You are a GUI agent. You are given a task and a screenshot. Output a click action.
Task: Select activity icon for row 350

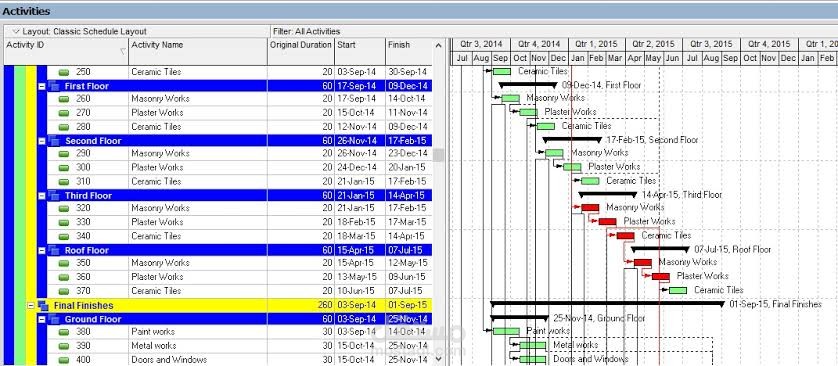[x=64, y=263]
